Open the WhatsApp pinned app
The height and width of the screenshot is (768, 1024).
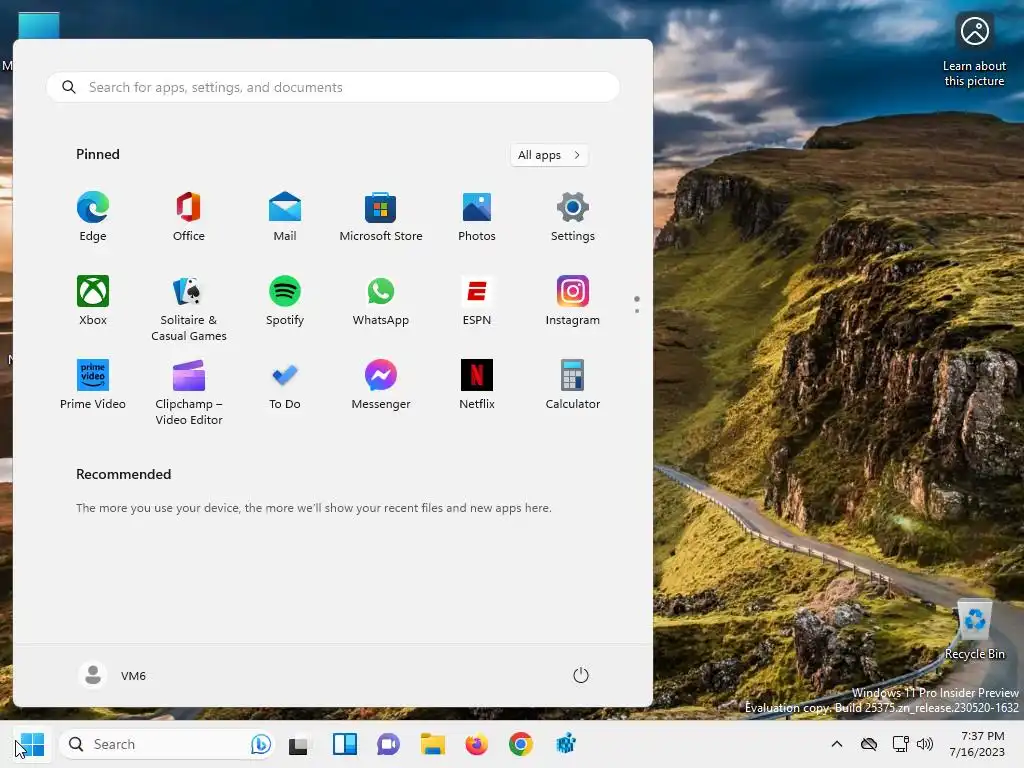click(381, 300)
